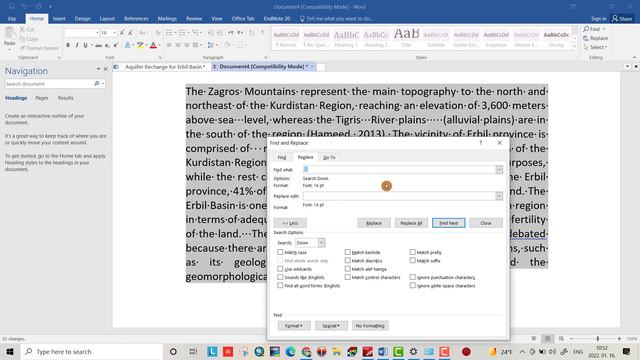Enable the Use wildcards checkbox
The width and height of the screenshot is (640, 360).
280,269
